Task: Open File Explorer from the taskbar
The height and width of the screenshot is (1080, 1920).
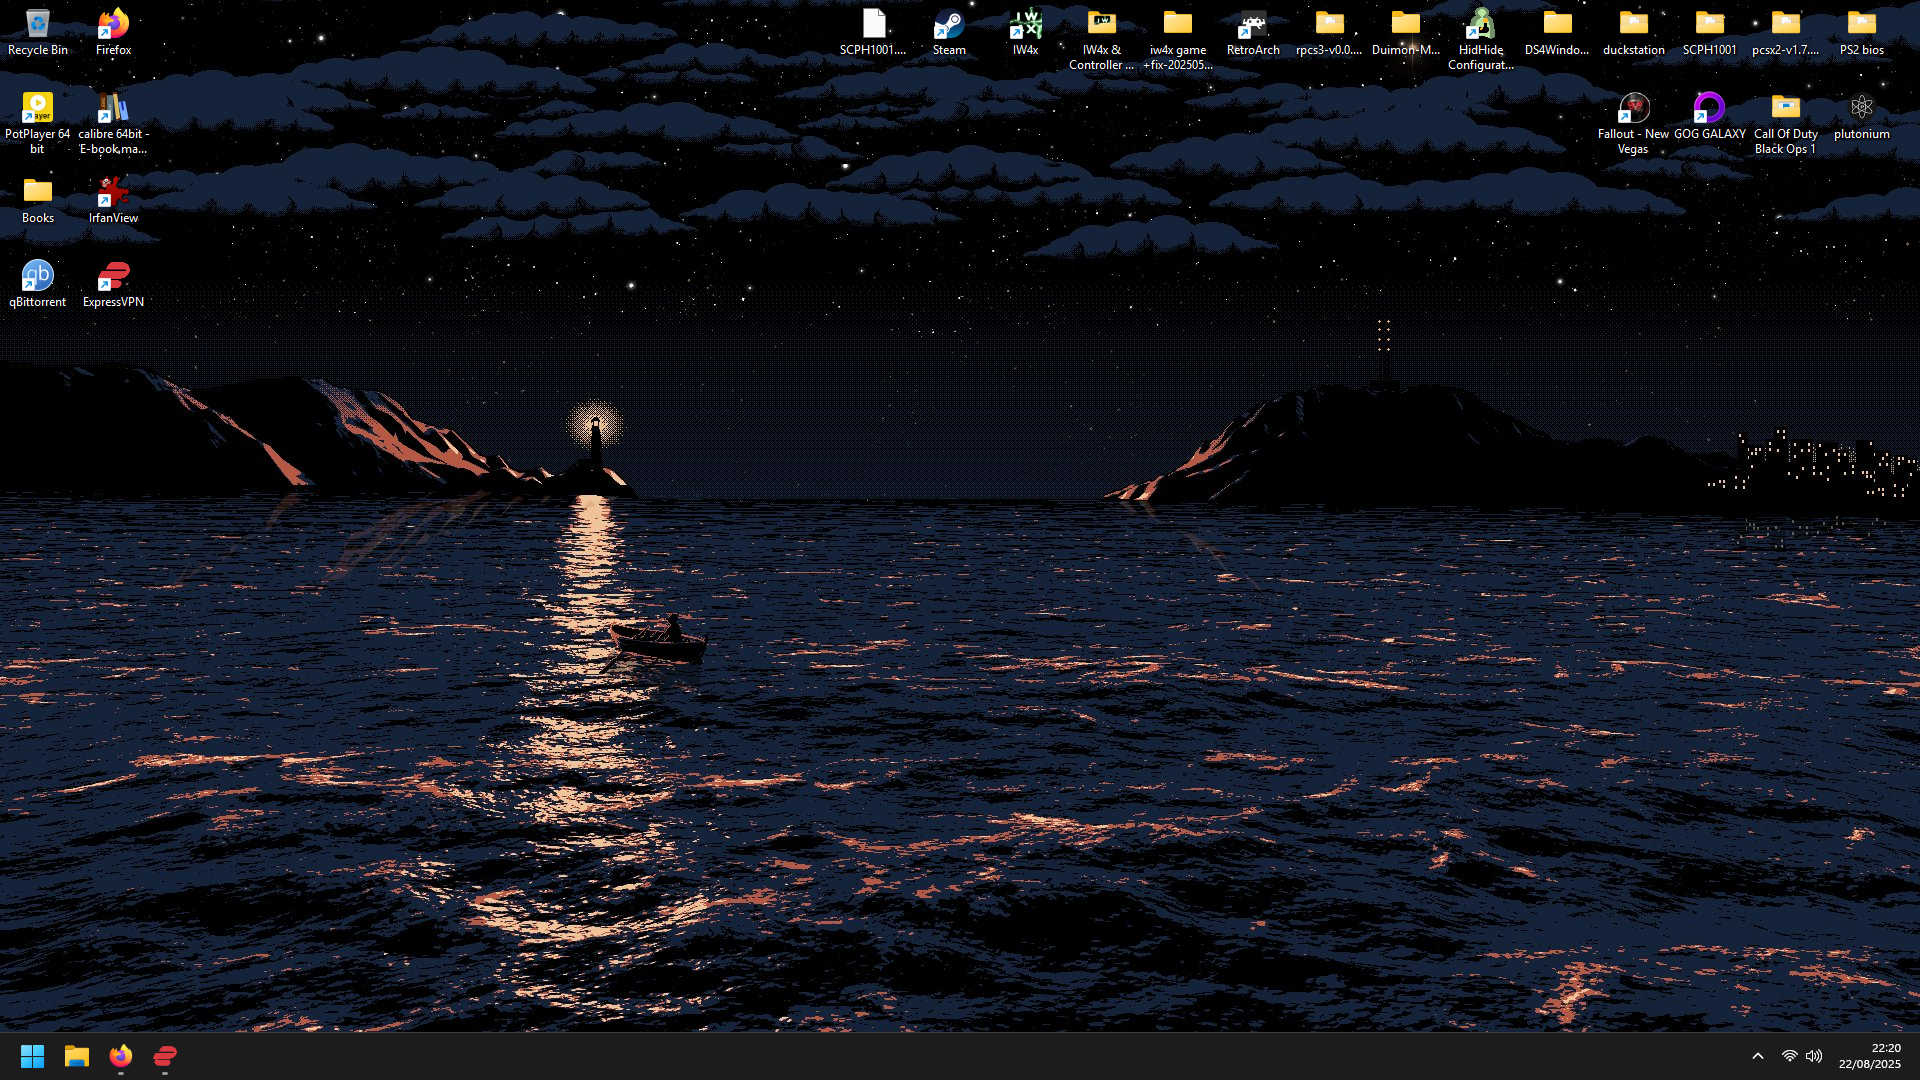Action: click(x=77, y=1056)
